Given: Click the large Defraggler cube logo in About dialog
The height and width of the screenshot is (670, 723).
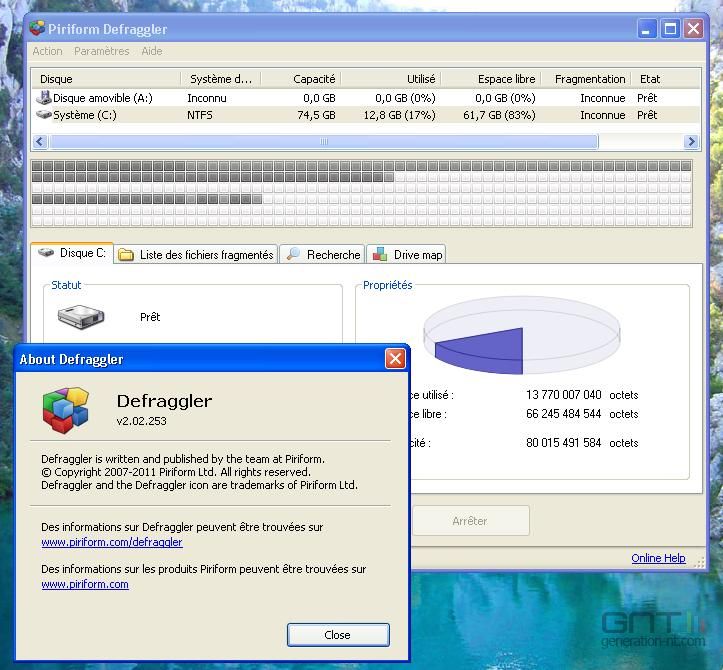Looking at the screenshot, I should click(65, 410).
